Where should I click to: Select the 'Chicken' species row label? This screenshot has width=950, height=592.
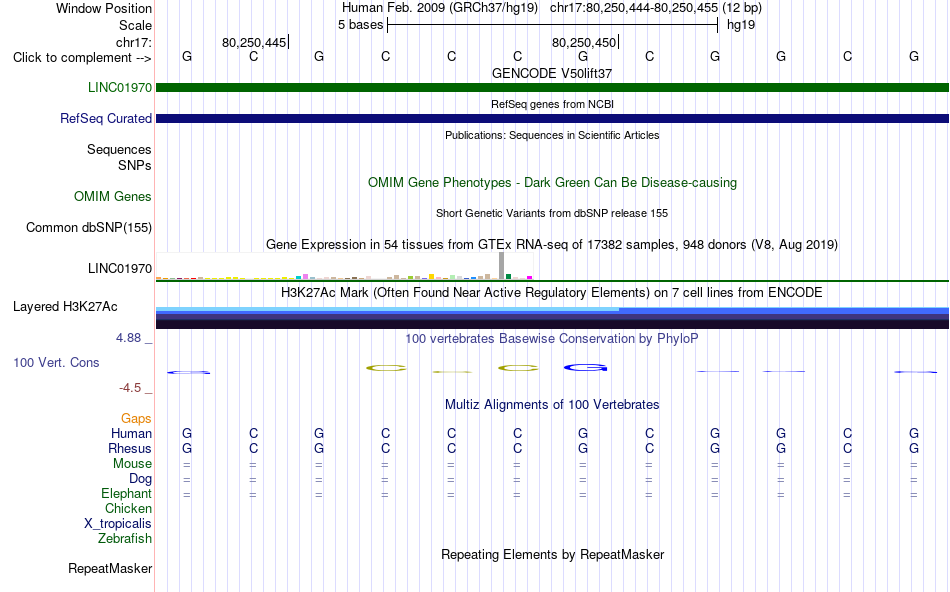click(x=128, y=508)
